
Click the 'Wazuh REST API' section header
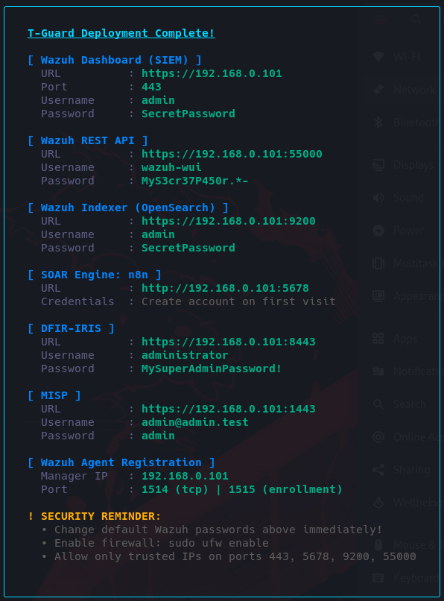[88, 141]
